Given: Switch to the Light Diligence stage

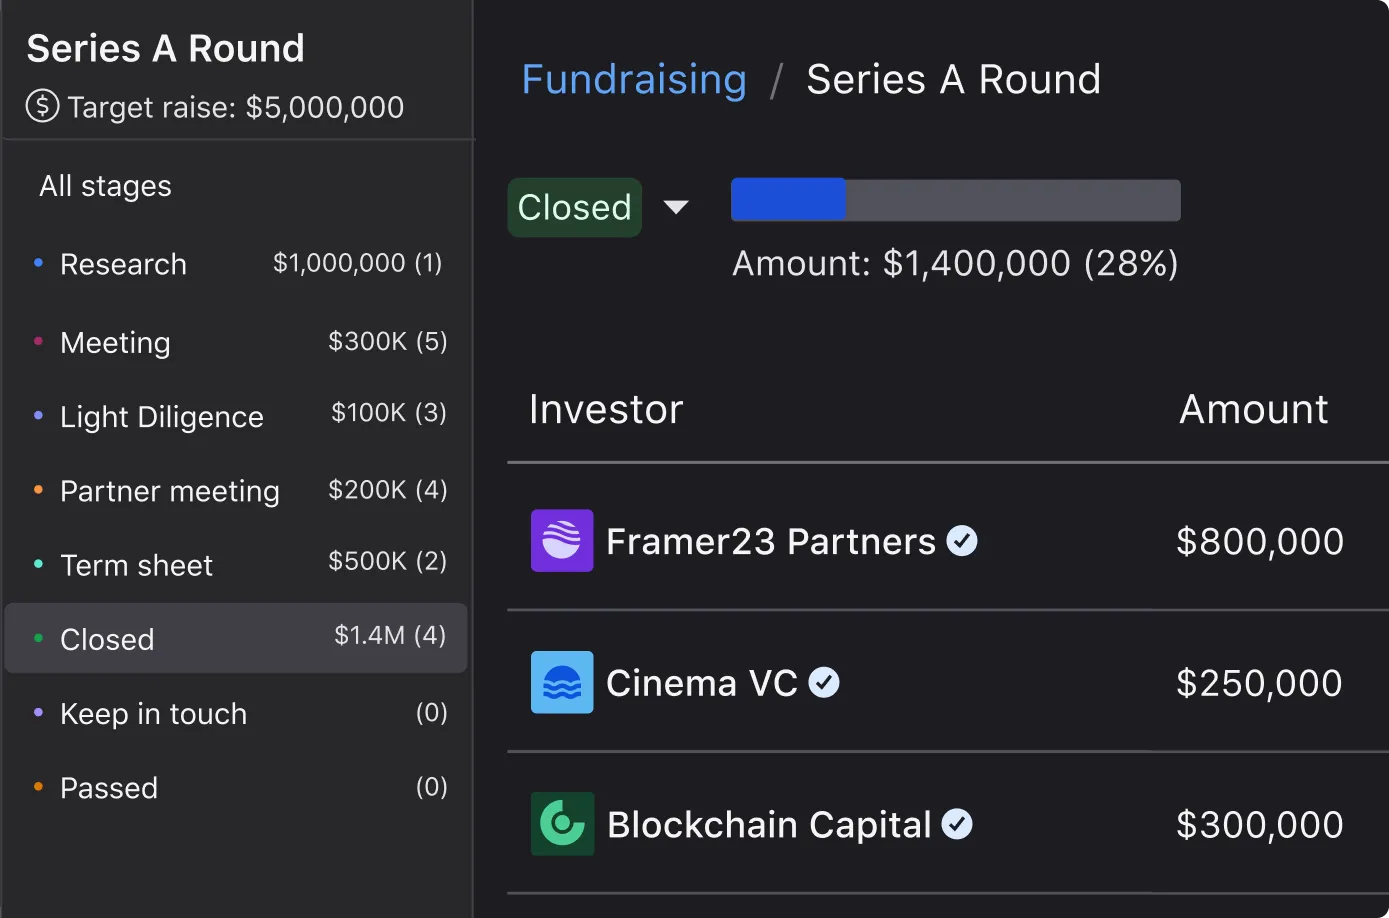Looking at the screenshot, I should [x=162, y=417].
